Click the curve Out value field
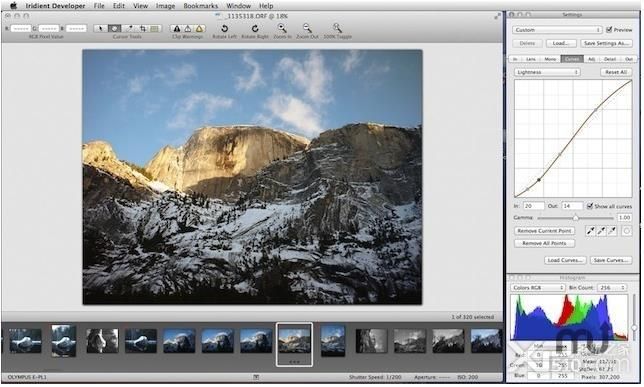This screenshot has width=644, height=387. pyautogui.click(x=572, y=206)
